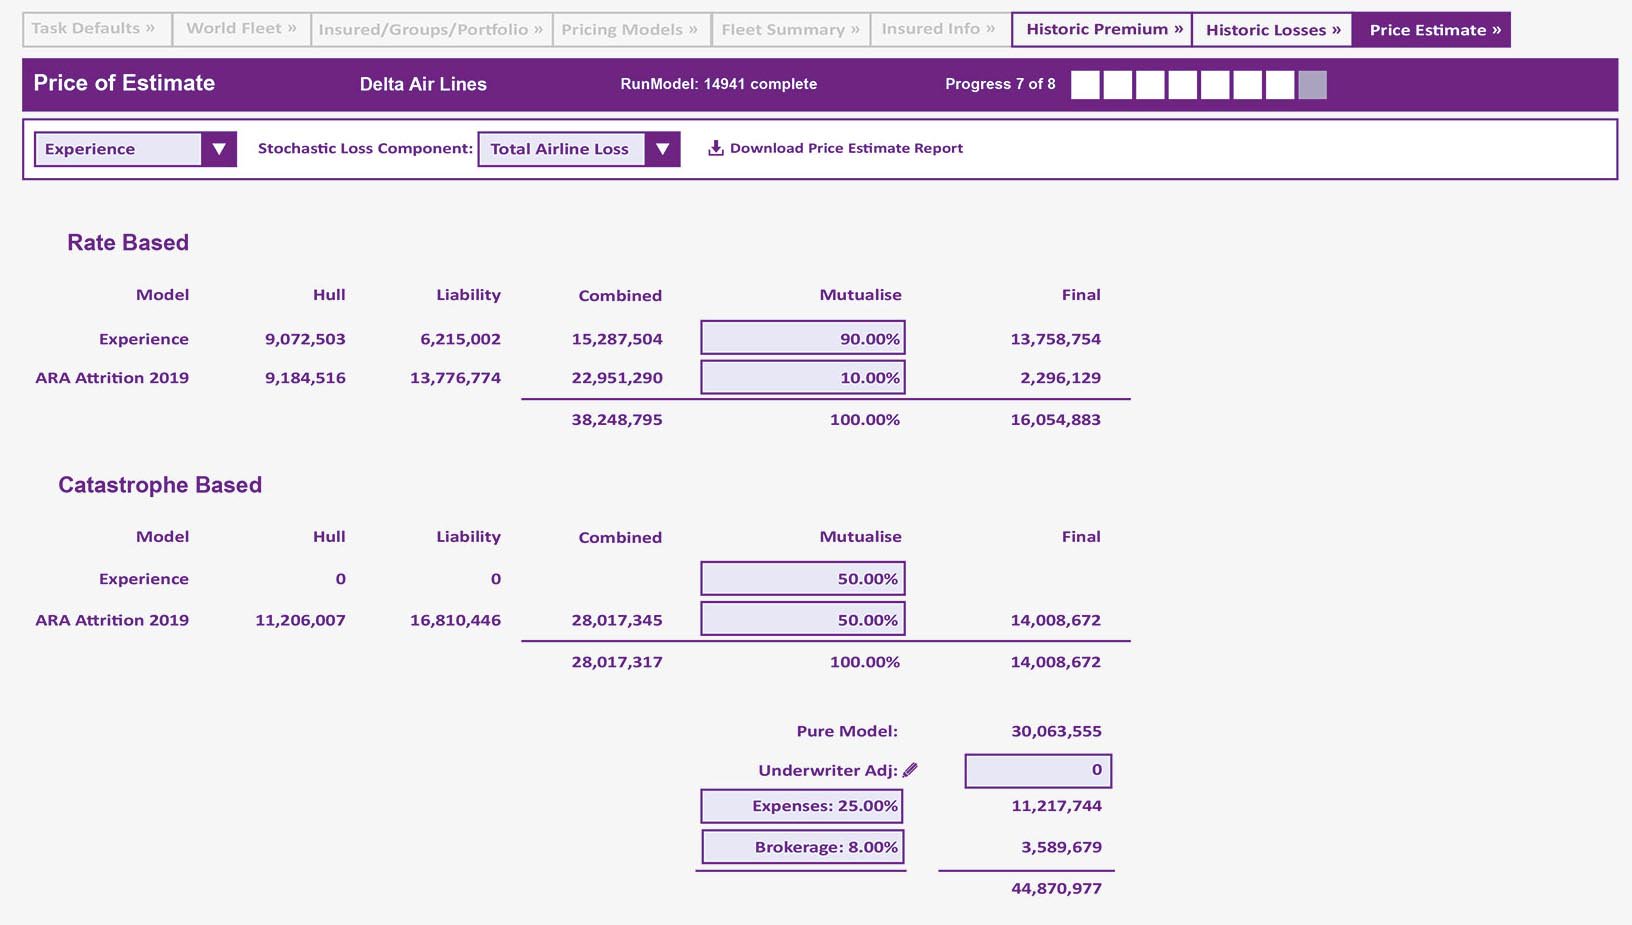Viewport: 1632px width, 925px height.
Task: Edit Catastrophe ARA Attrition mutualise 50.00% field
Action: pyautogui.click(x=803, y=619)
